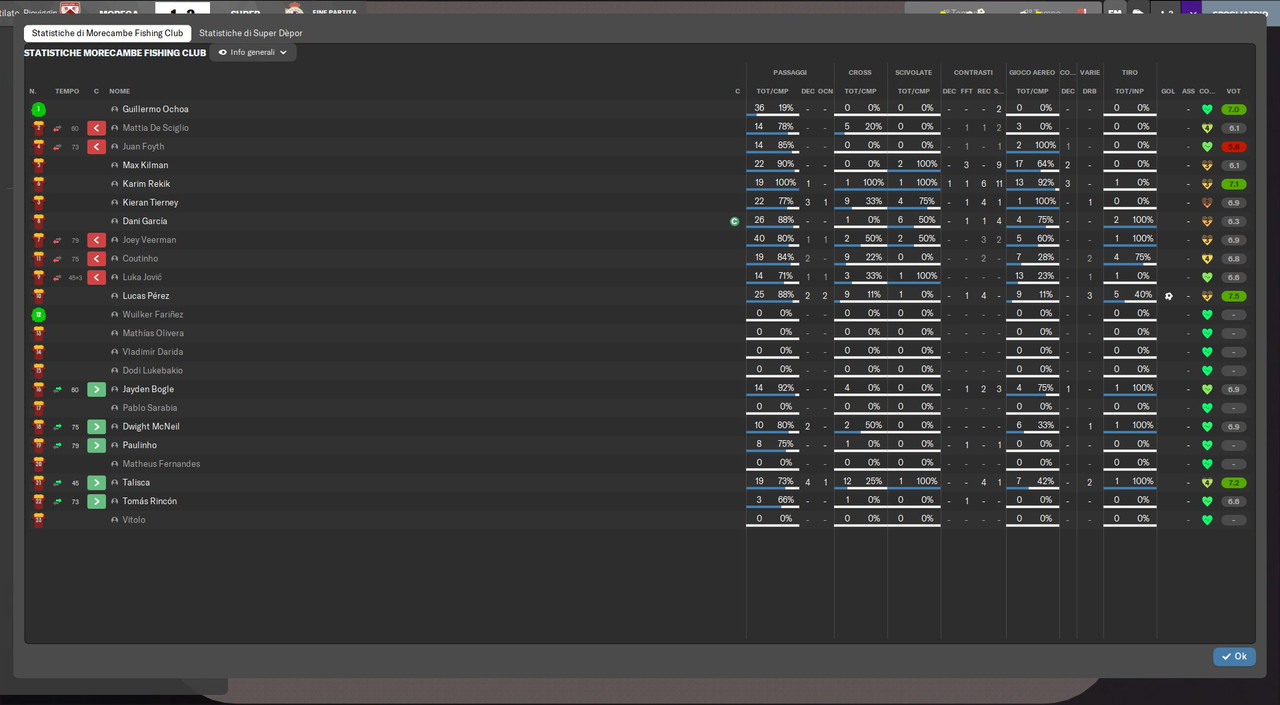Viewport: 1280px width, 705px height.
Task: Click the captain badge next to Dani García
Action: click(735, 221)
